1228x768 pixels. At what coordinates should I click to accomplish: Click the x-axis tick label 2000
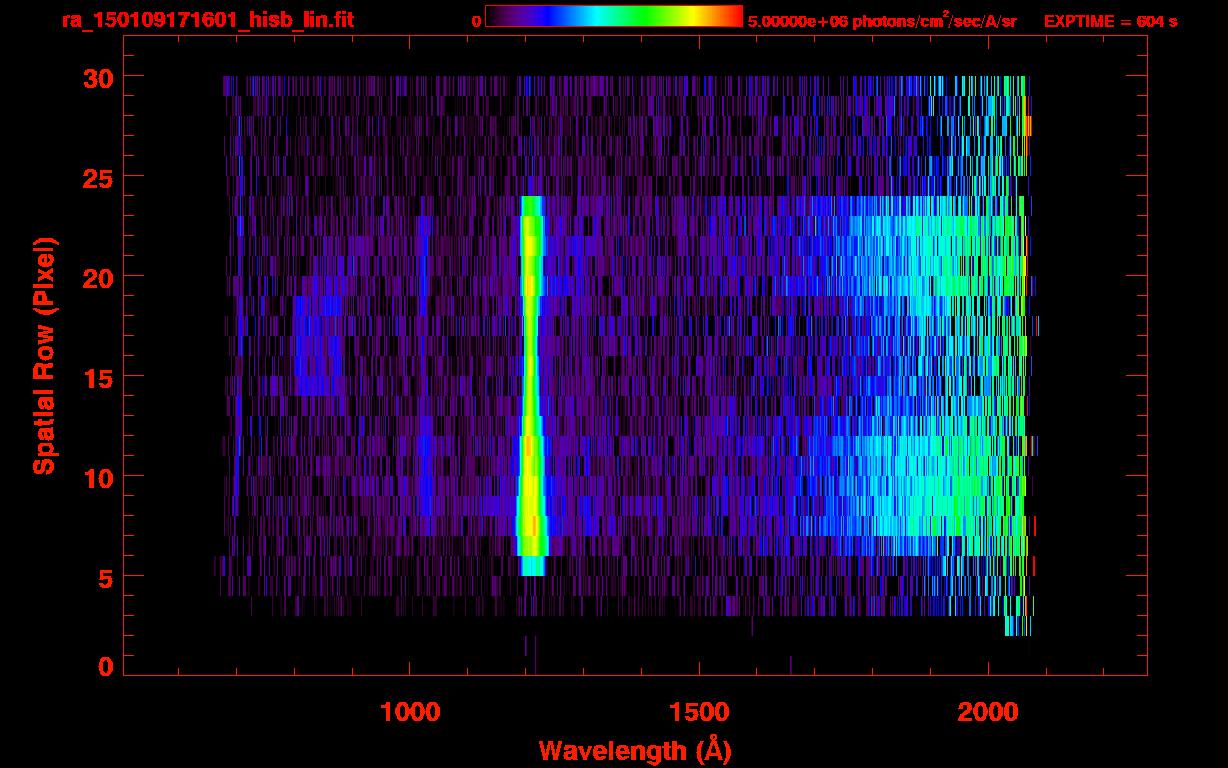tap(988, 712)
